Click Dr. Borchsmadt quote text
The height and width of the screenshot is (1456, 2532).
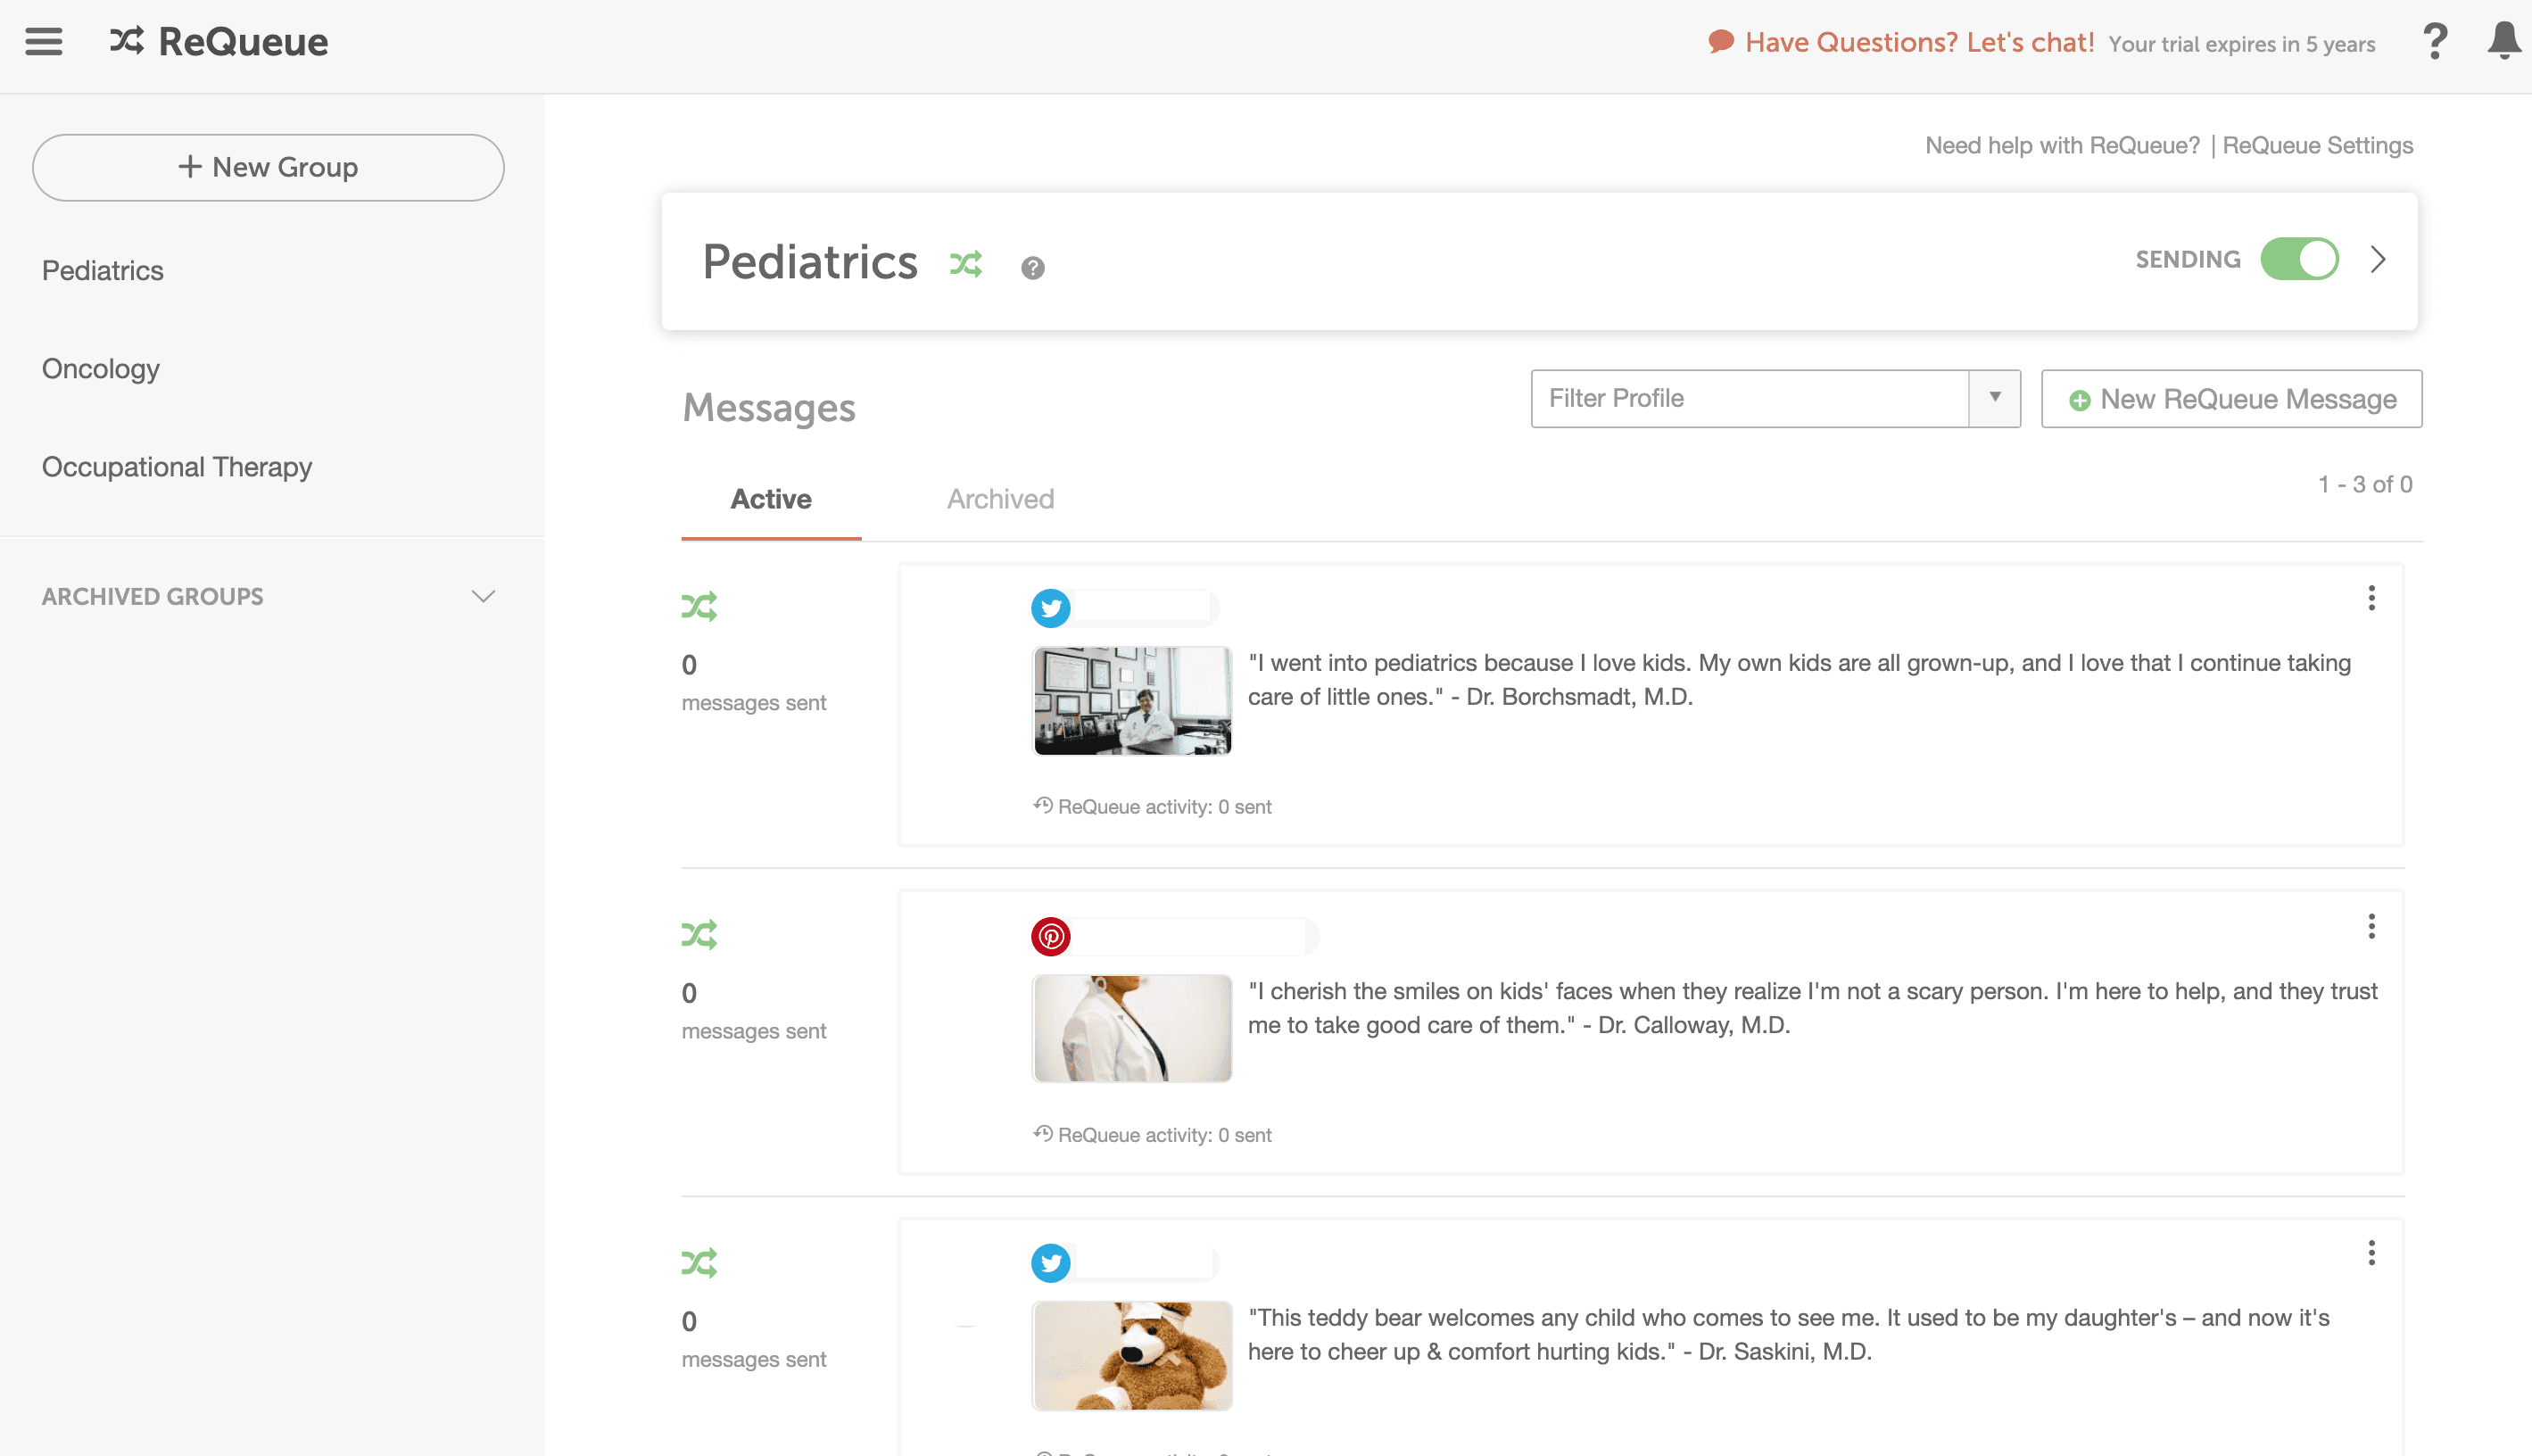click(1799, 680)
